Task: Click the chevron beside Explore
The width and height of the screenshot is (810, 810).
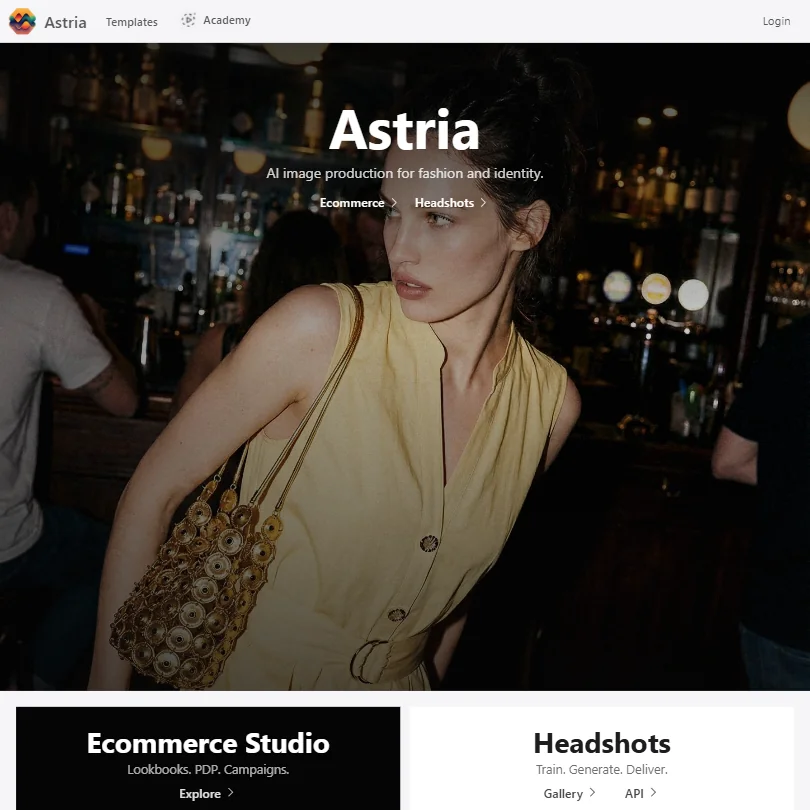Action: tap(231, 792)
